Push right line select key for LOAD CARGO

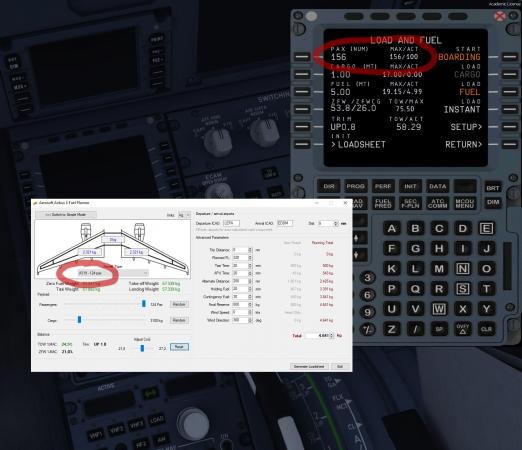510,74
